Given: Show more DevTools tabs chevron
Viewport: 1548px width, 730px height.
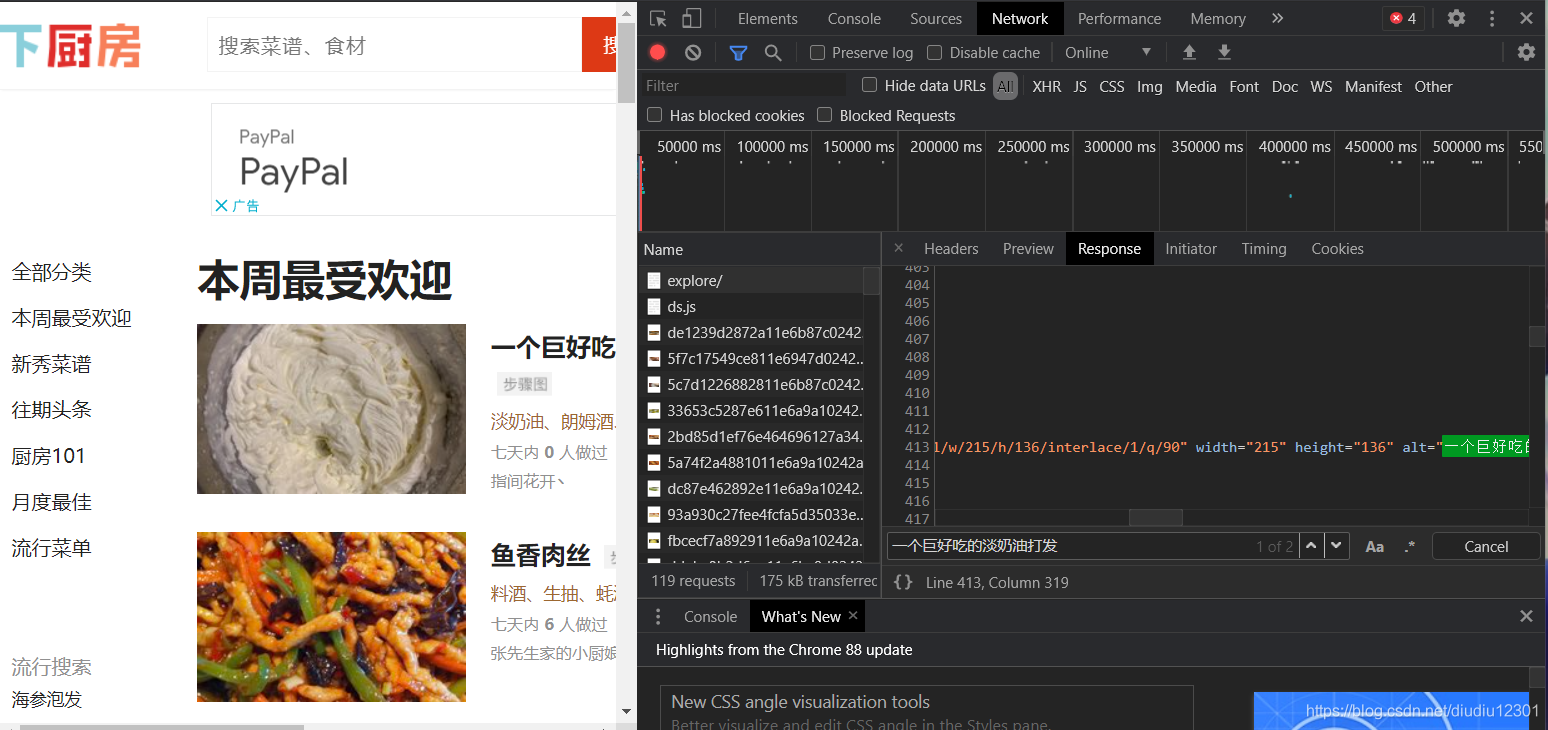Looking at the screenshot, I should point(1277,18).
